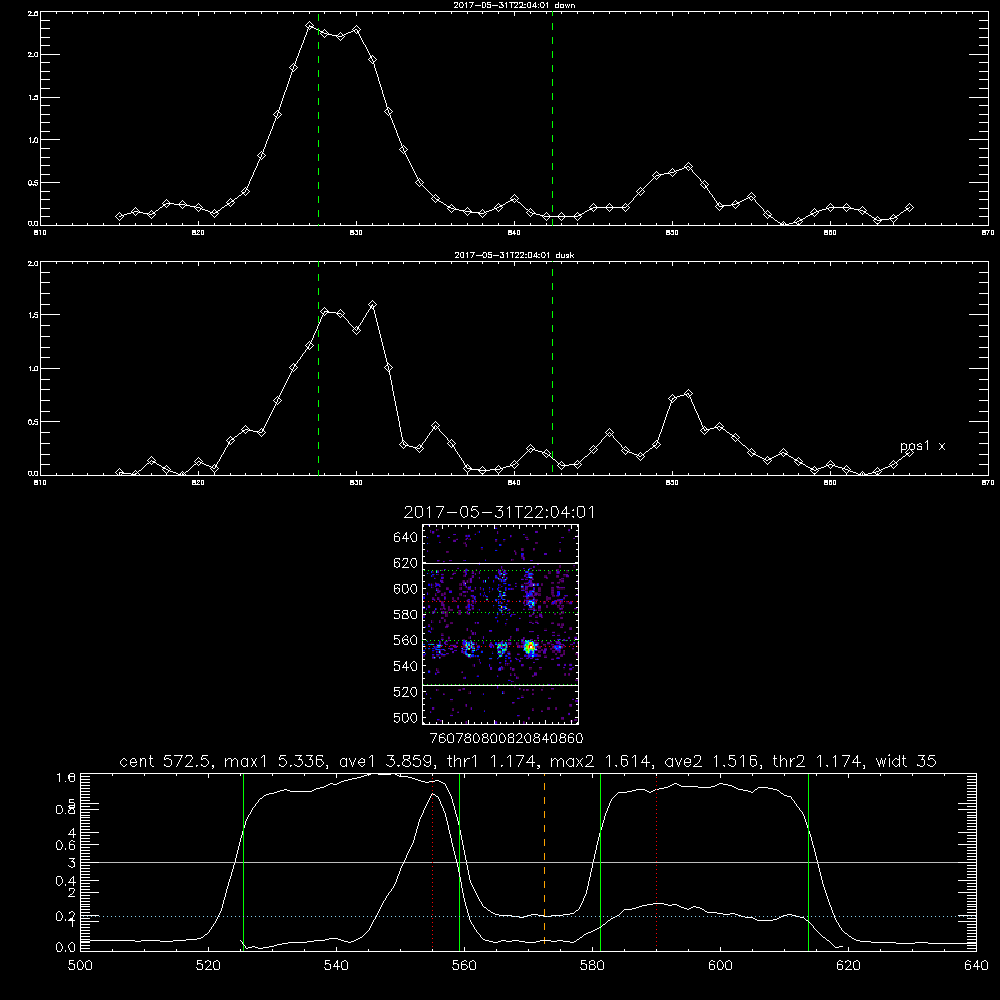Click the 600 label on bottom profile x-axis

click(x=721, y=966)
